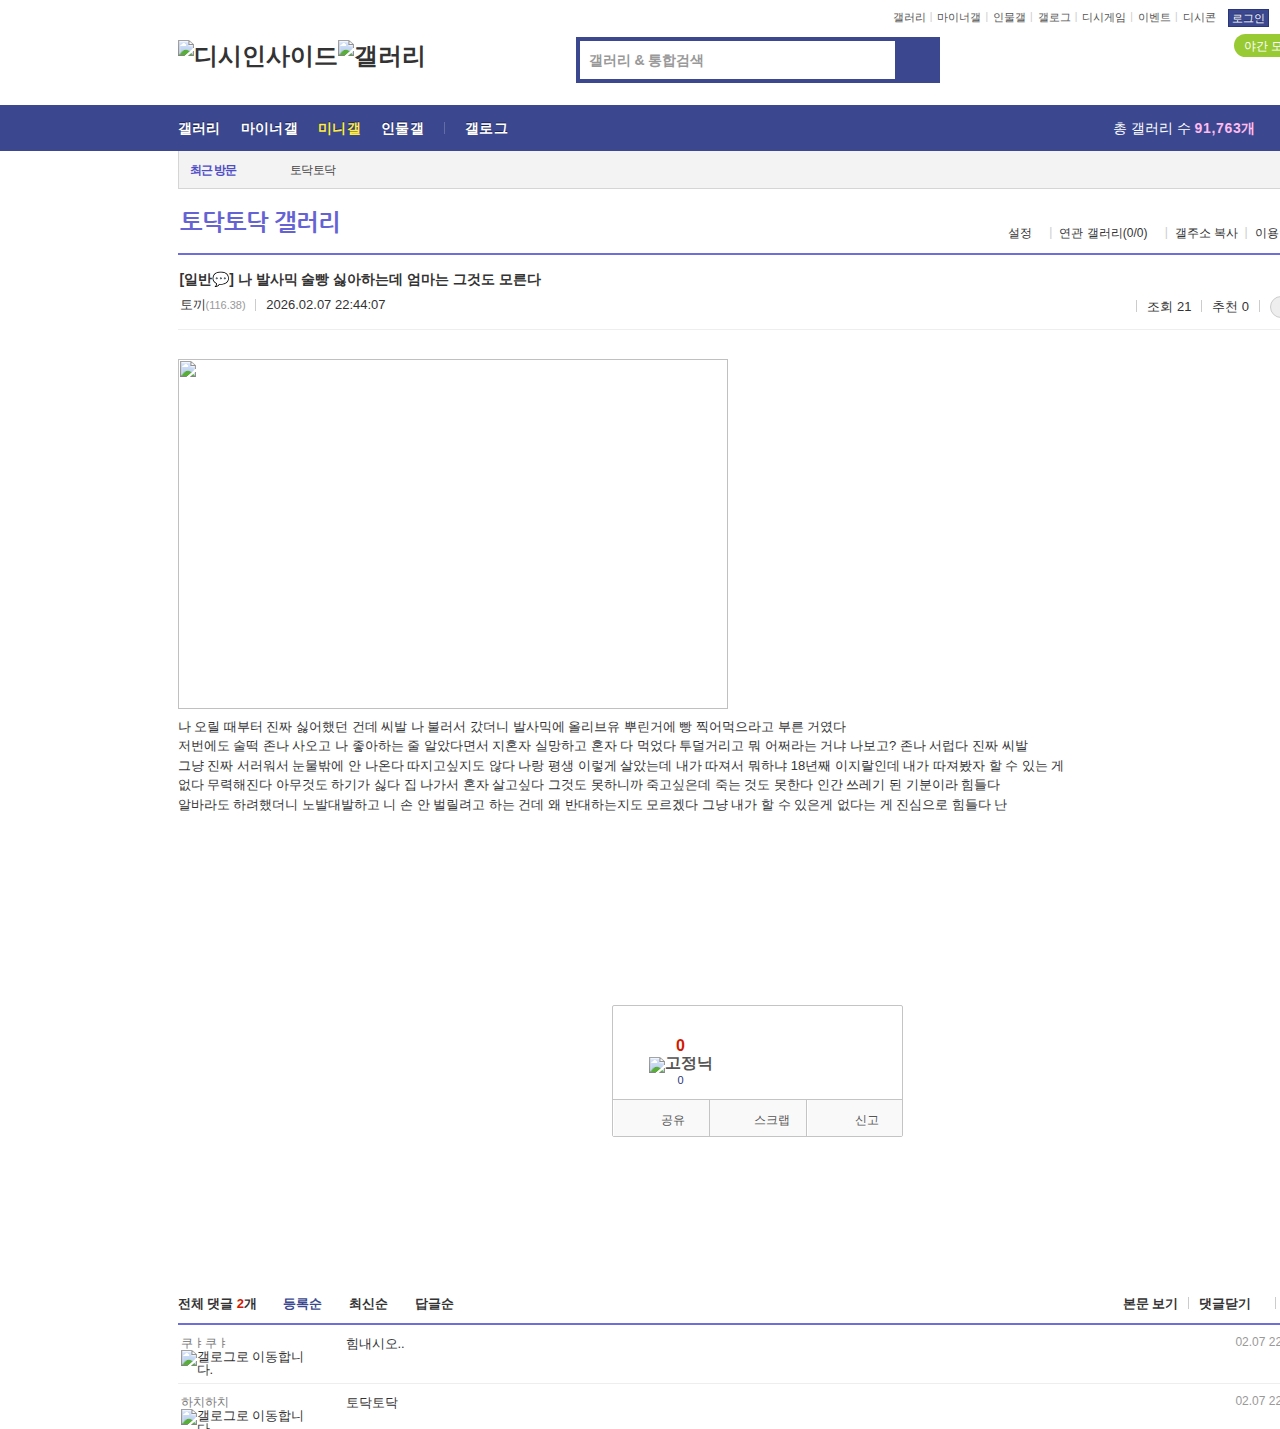The image size is (1280, 1429).
Task: Open the 설정 menu
Action: click(x=1019, y=233)
